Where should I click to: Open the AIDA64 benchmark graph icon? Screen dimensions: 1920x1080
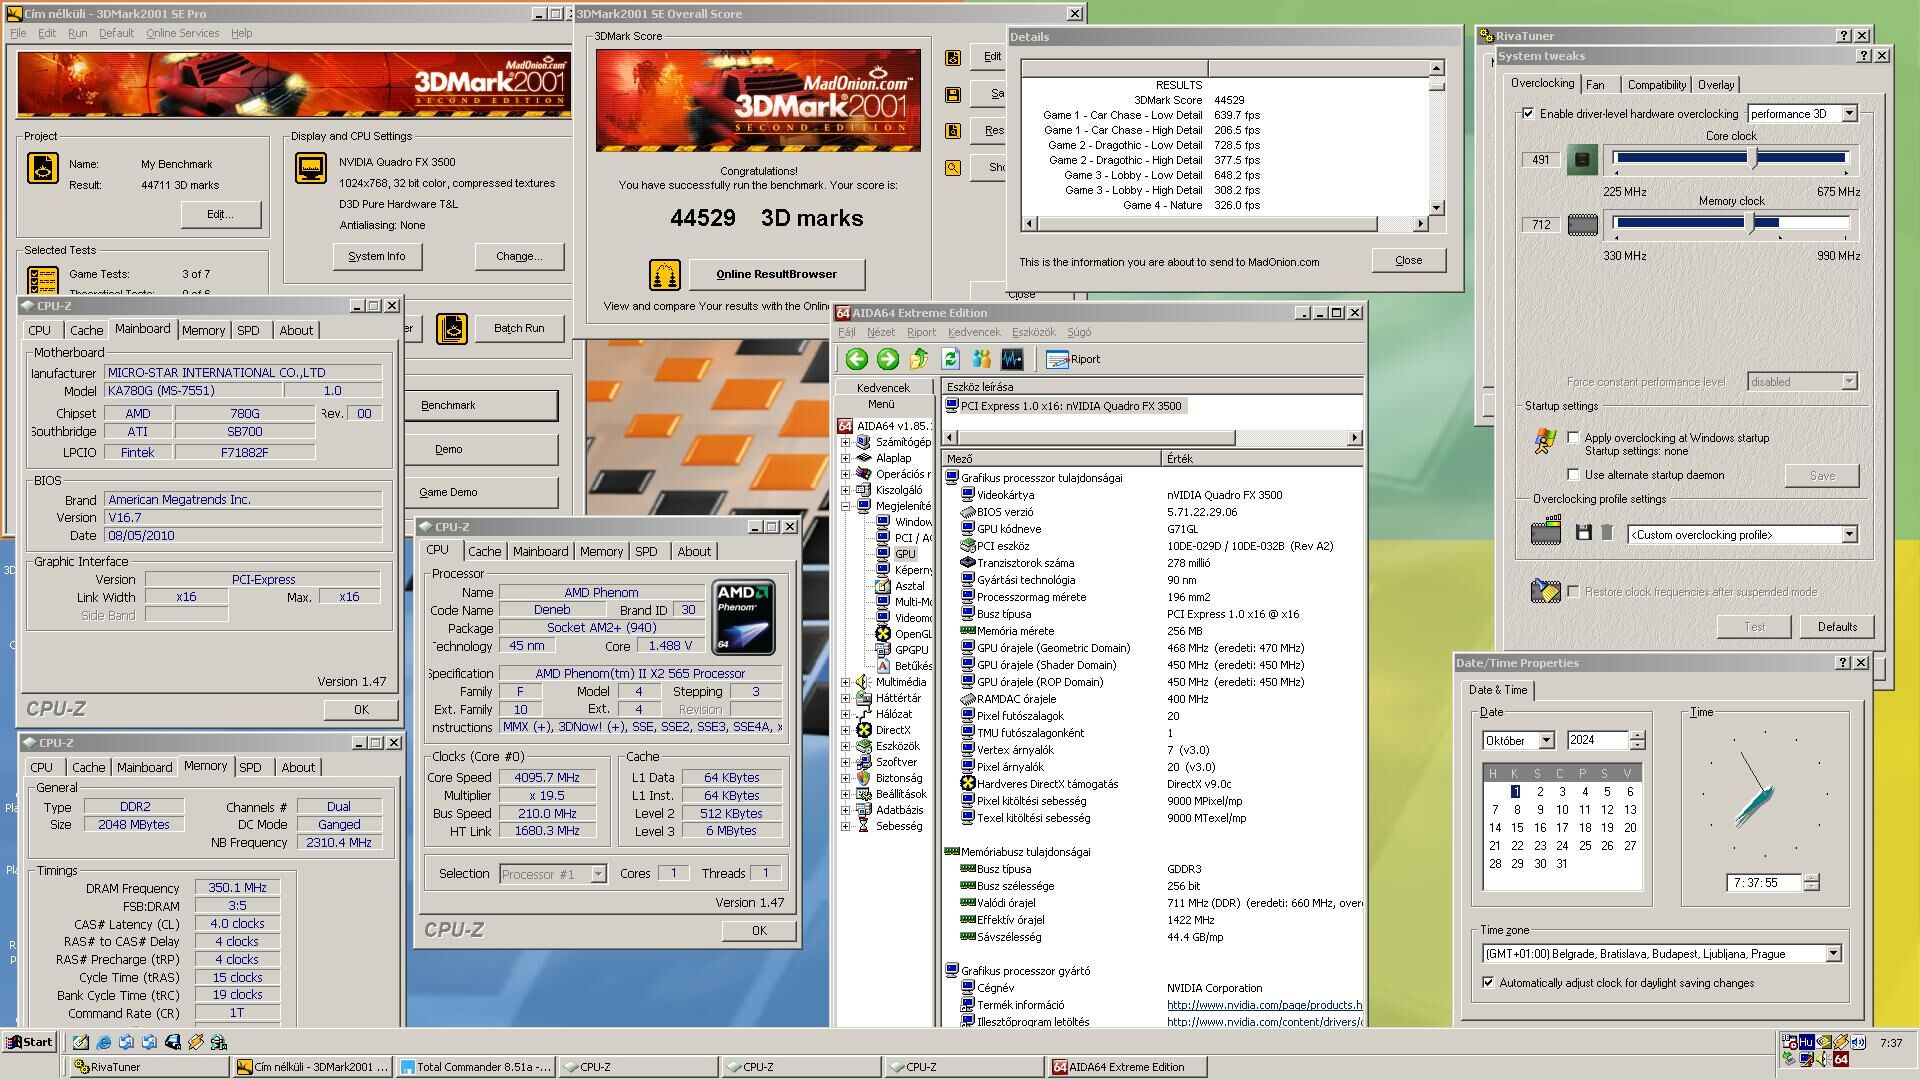1012,359
